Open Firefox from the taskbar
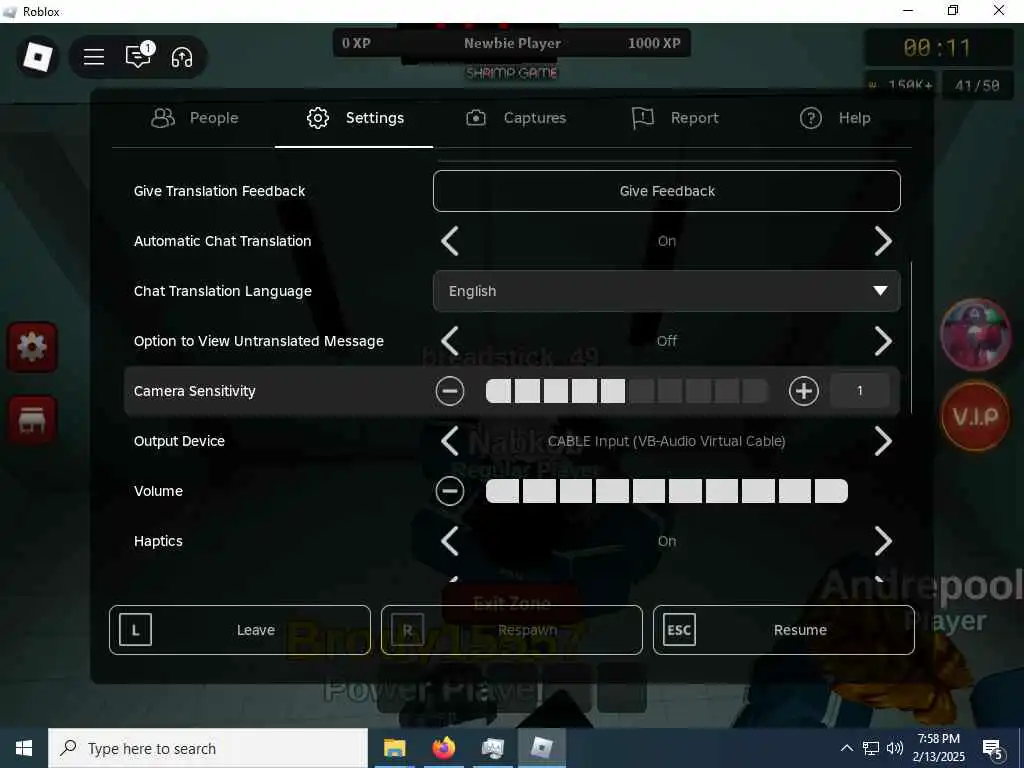 pos(444,748)
